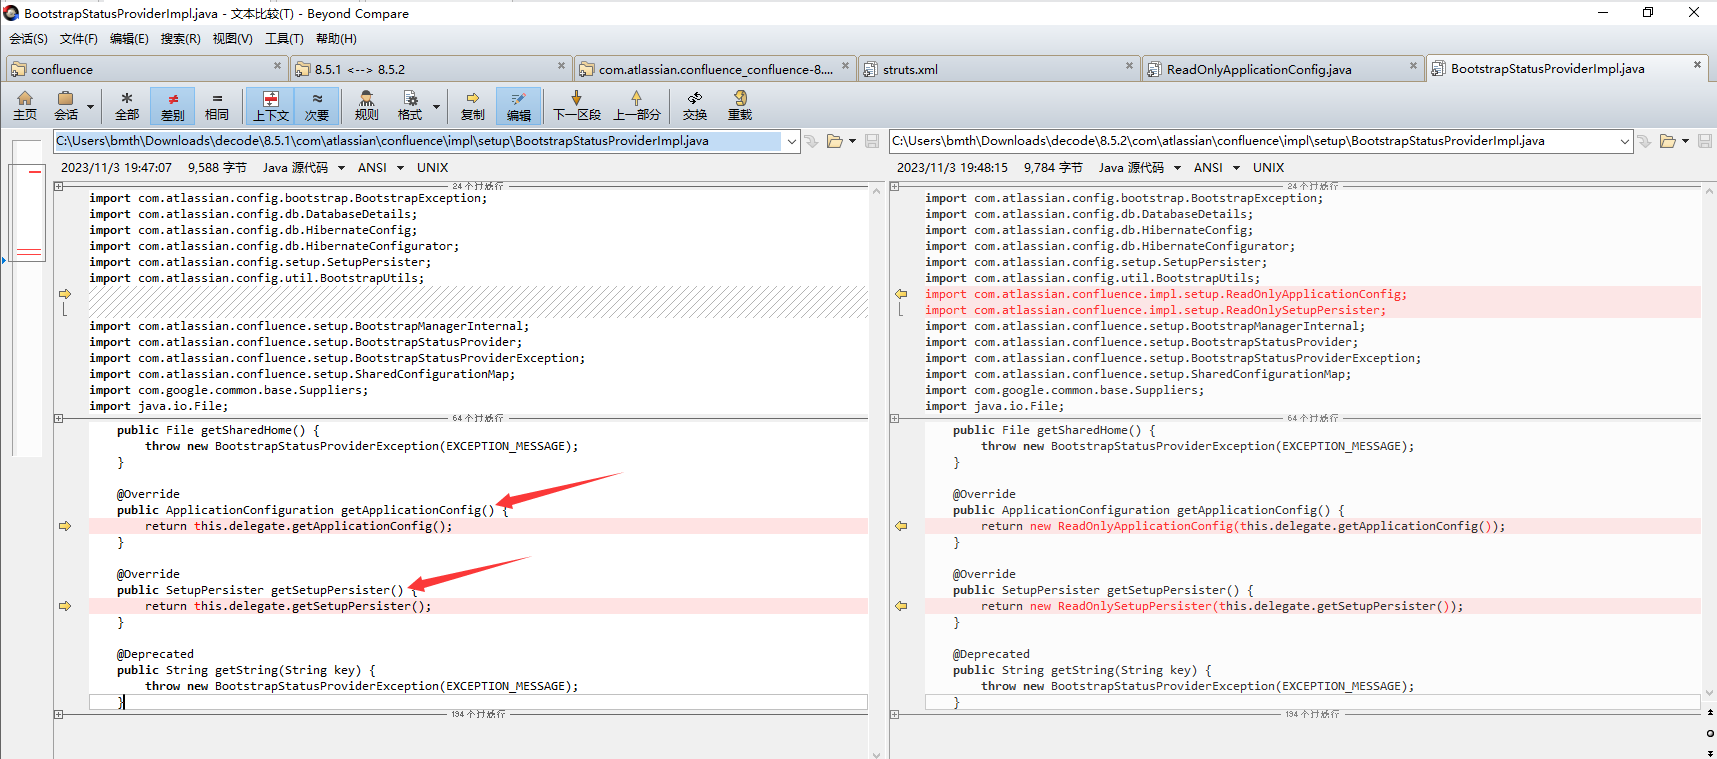Open the 编辑(E) menu
Image resolution: width=1717 pixels, height=759 pixels.
click(x=129, y=39)
